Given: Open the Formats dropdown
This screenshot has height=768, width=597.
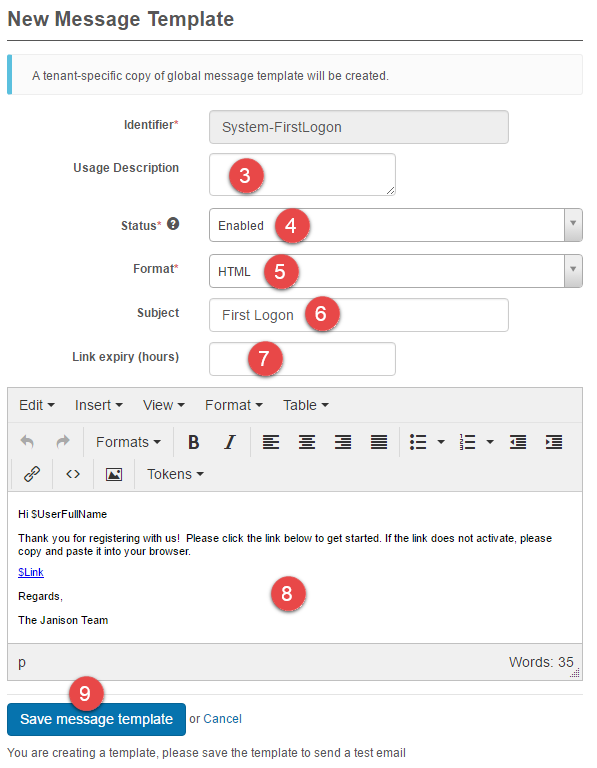Looking at the screenshot, I should click(x=128, y=442).
